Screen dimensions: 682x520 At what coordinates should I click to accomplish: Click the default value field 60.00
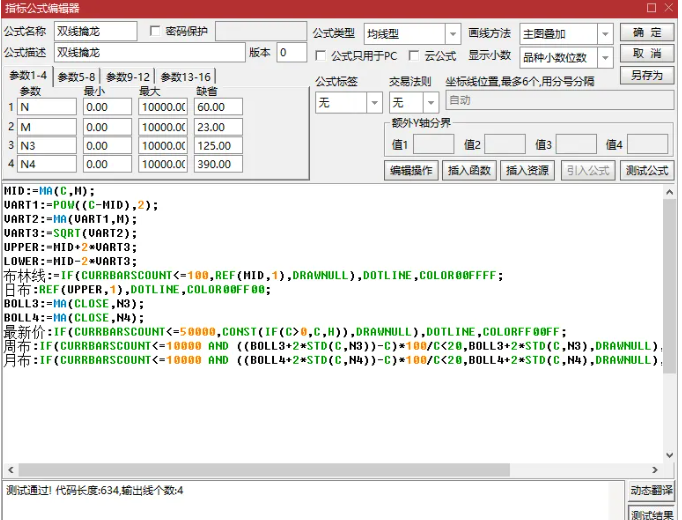tap(218, 107)
